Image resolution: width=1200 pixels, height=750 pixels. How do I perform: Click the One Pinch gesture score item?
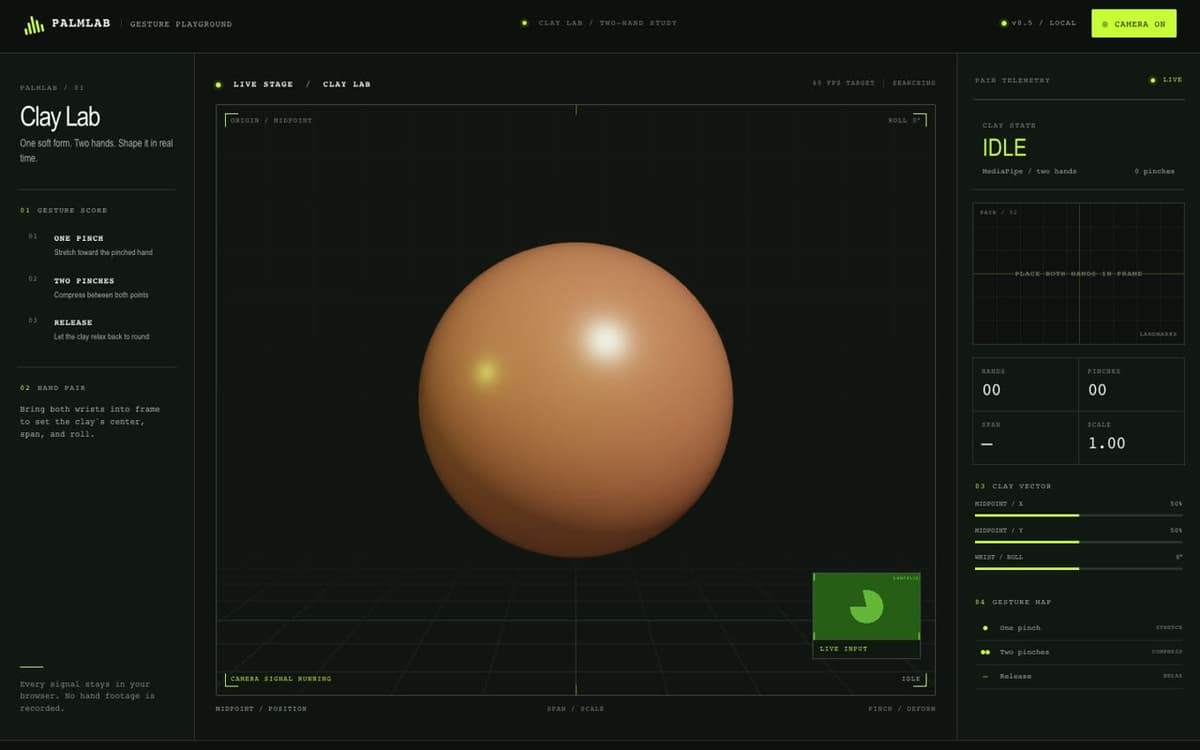tap(97, 245)
